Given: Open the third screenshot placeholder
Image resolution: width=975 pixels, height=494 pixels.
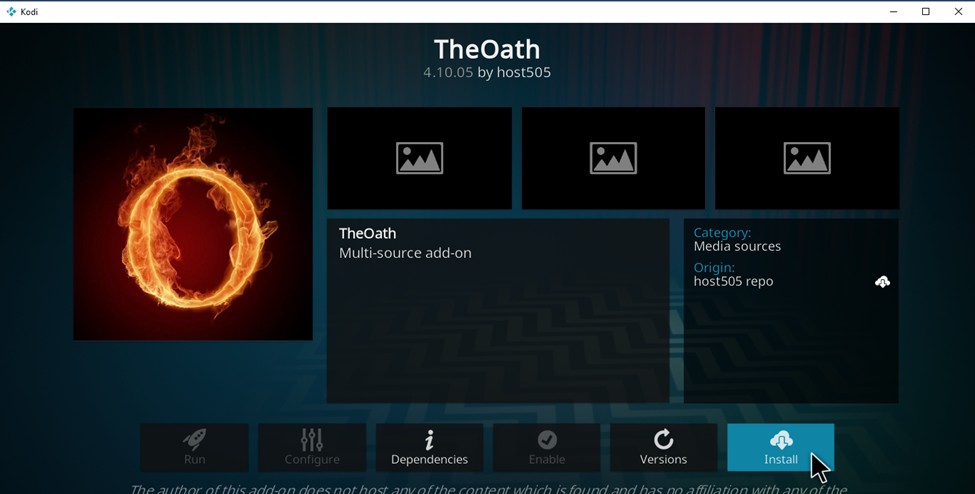Looking at the screenshot, I should tap(807, 158).
